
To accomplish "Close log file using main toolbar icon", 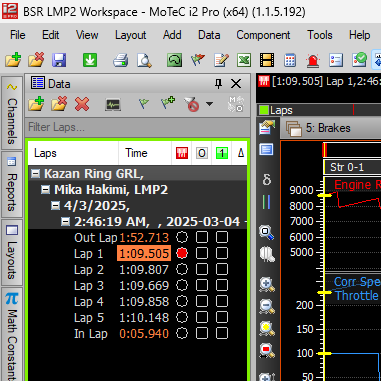I will point(36,60).
